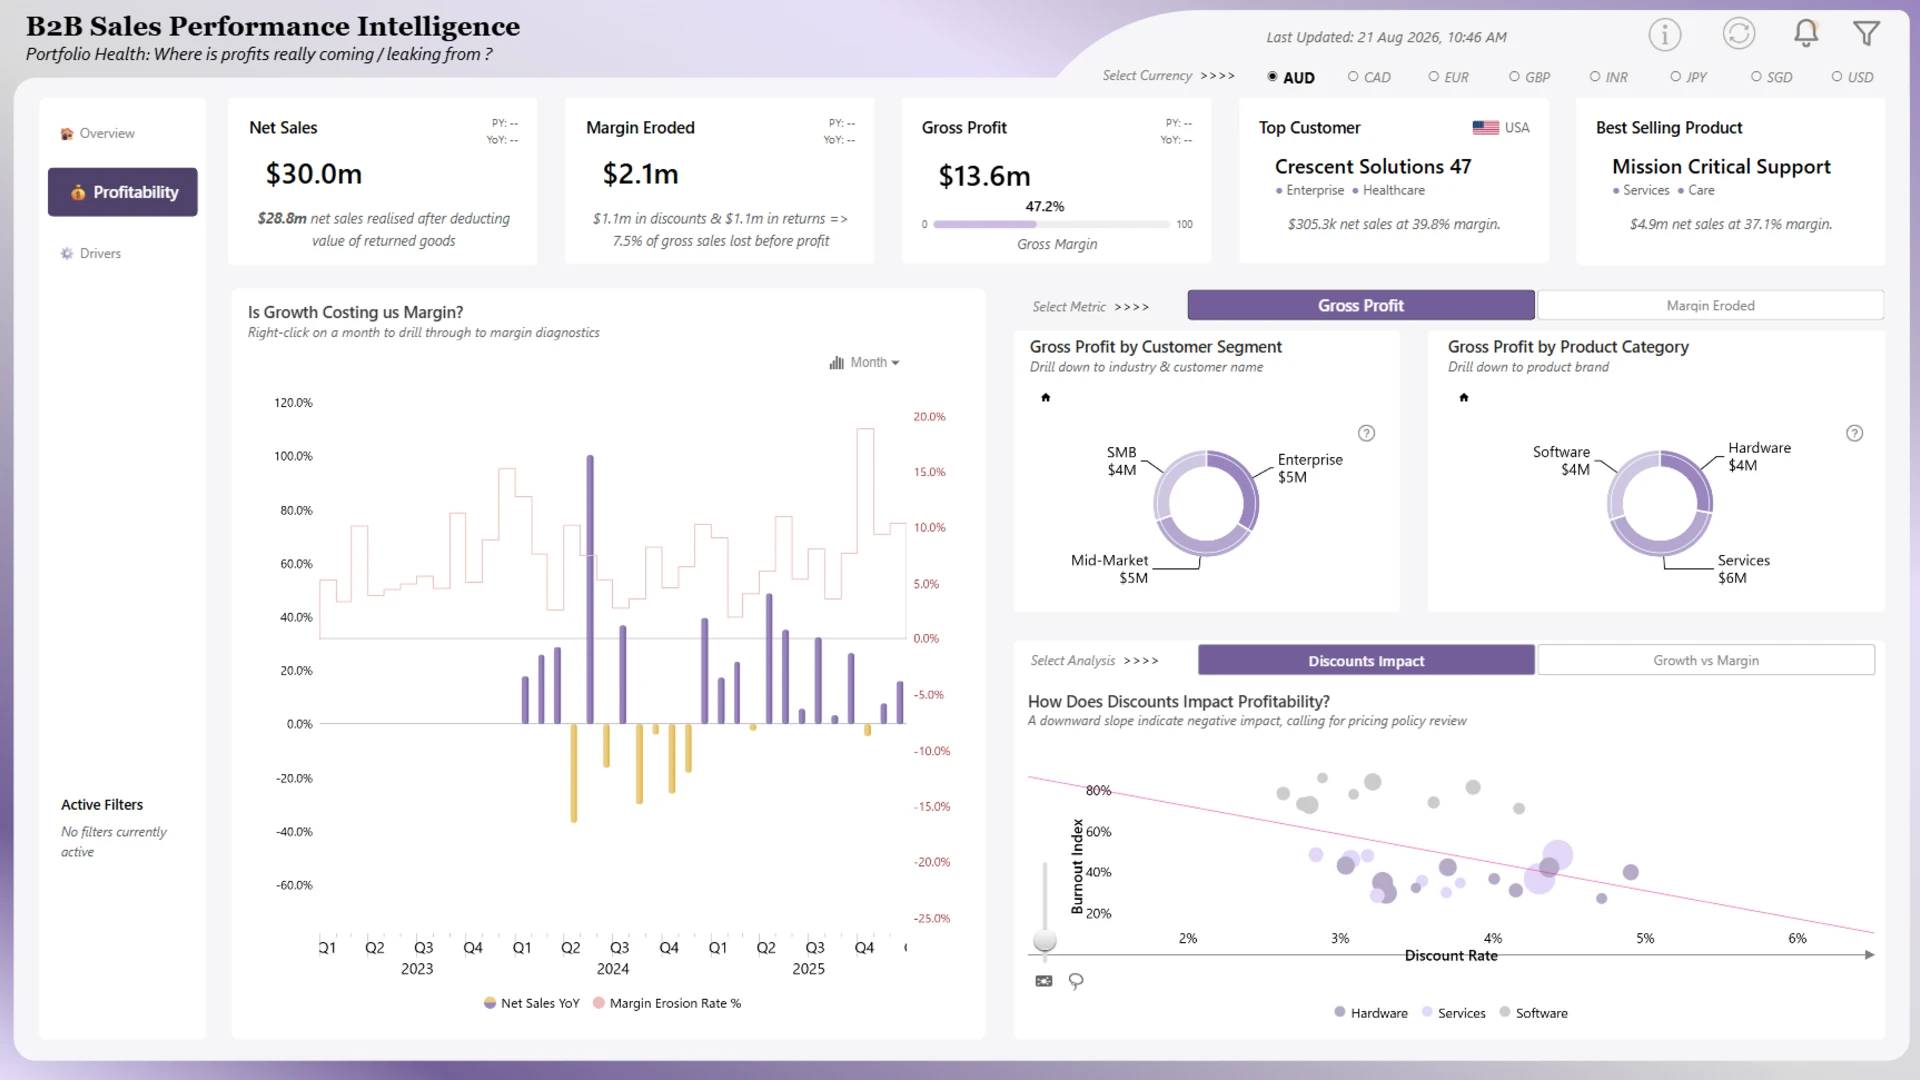Click the circular refresh icon in the header
Image resolution: width=1920 pixels, height=1080 pixels.
tap(1739, 34)
